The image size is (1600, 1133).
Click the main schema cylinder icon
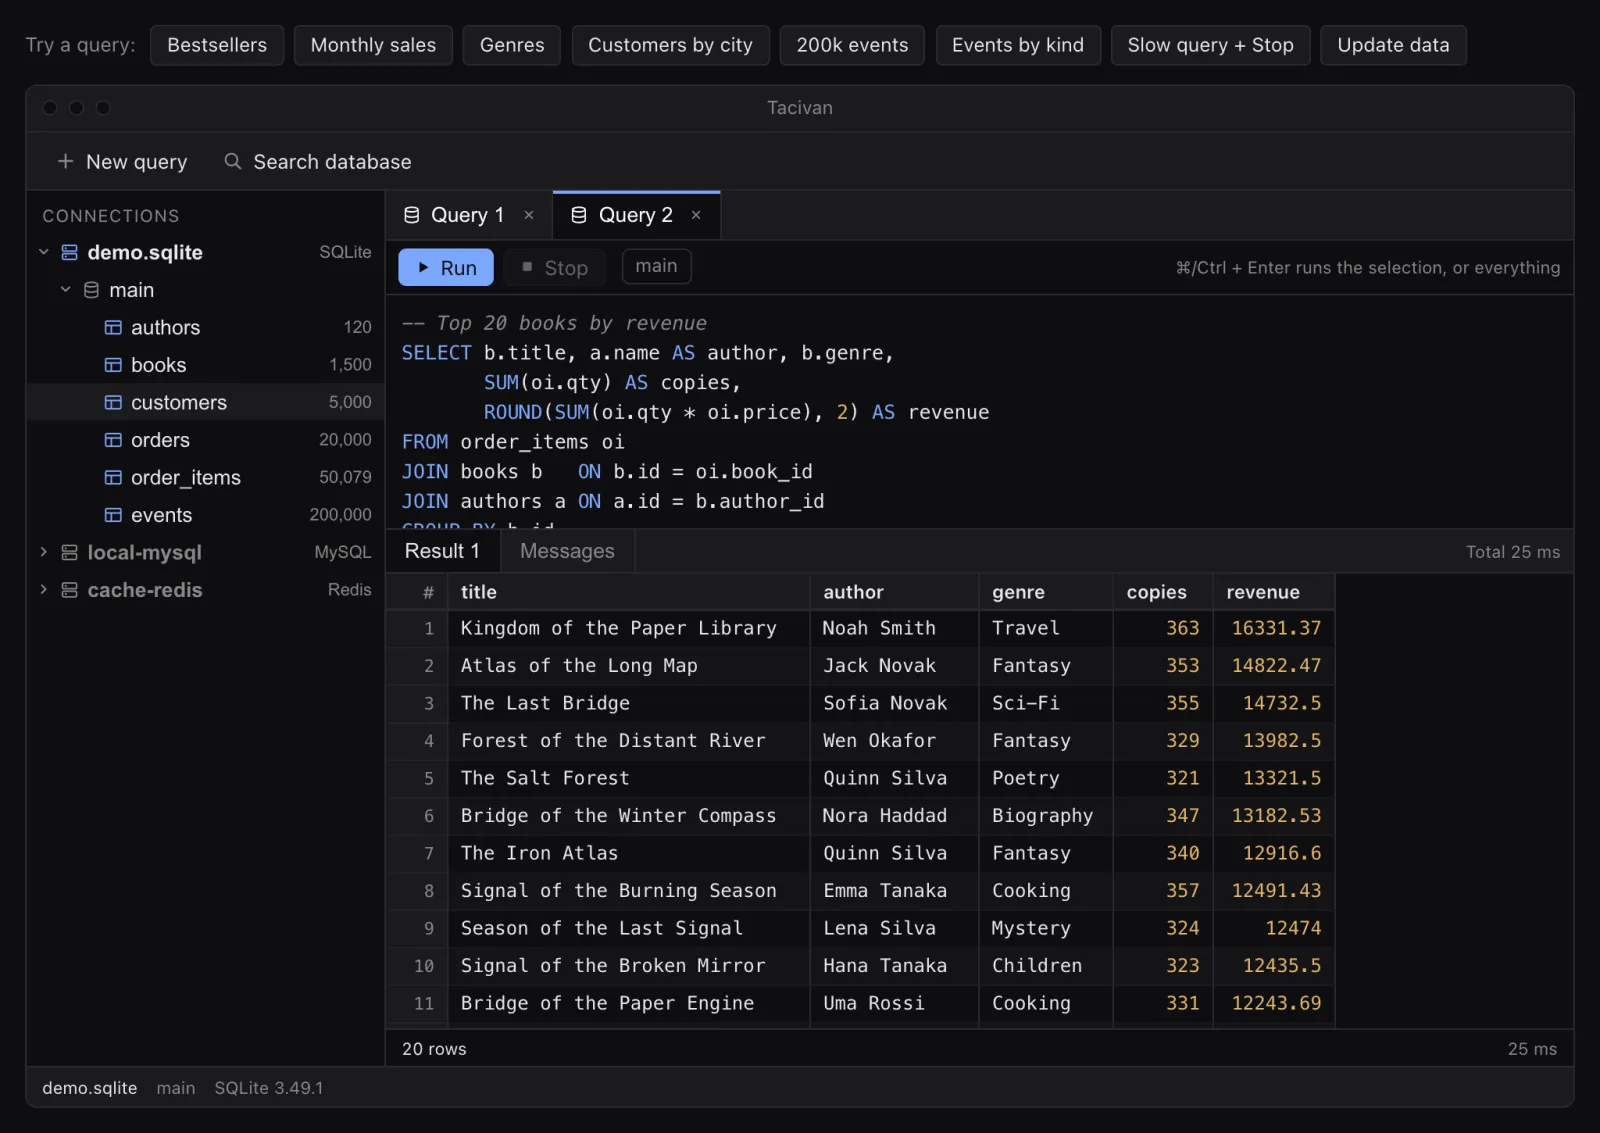coord(91,290)
